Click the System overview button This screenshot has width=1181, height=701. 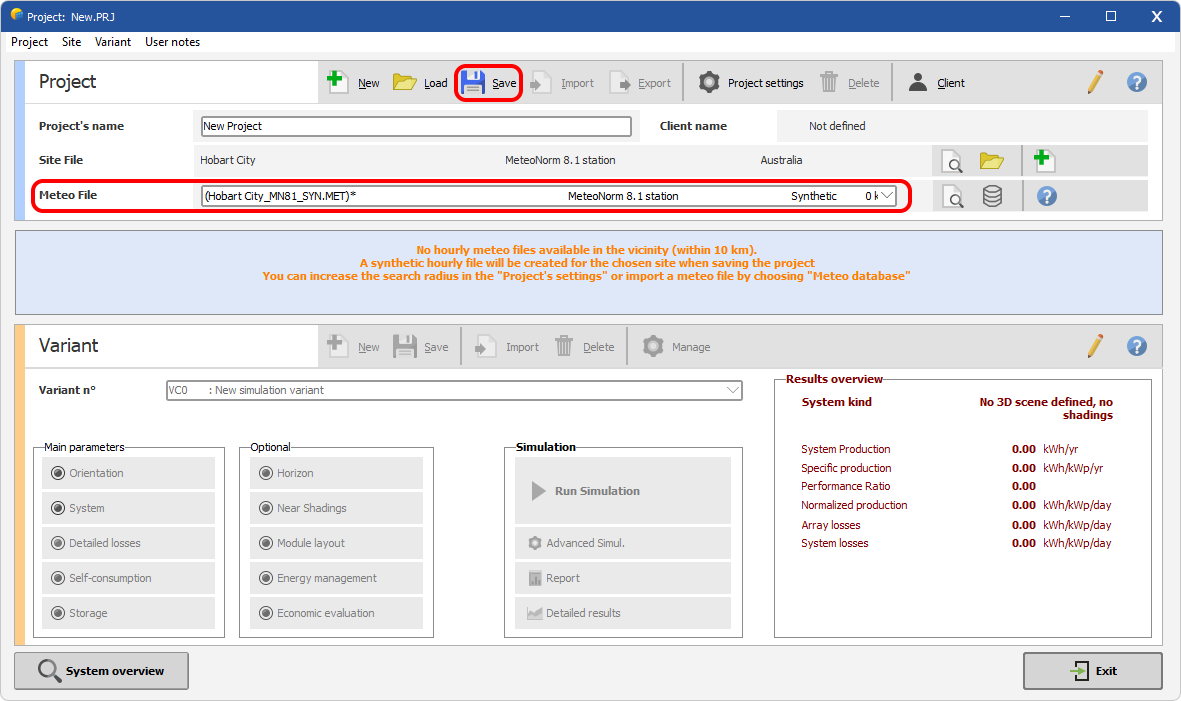102,670
